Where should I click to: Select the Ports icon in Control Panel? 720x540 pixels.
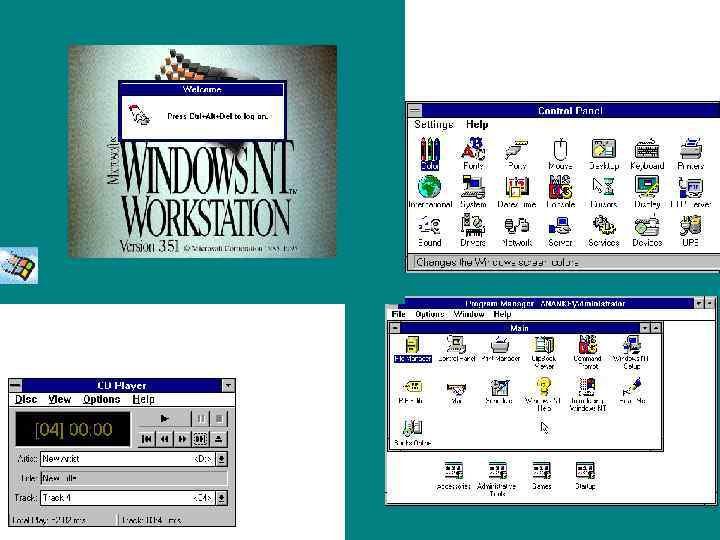tap(517, 153)
